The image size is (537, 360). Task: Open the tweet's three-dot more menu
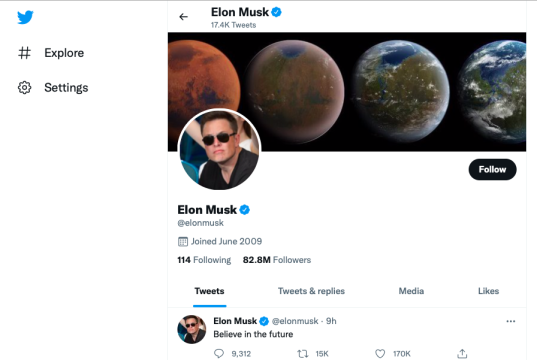tap(511, 321)
